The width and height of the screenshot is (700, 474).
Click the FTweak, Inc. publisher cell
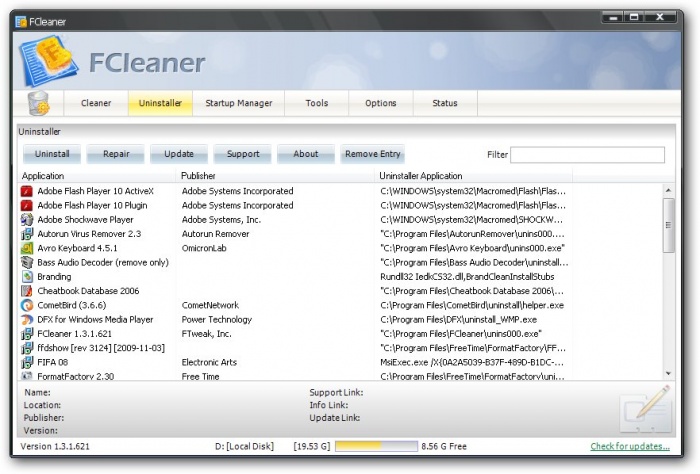click(x=206, y=334)
